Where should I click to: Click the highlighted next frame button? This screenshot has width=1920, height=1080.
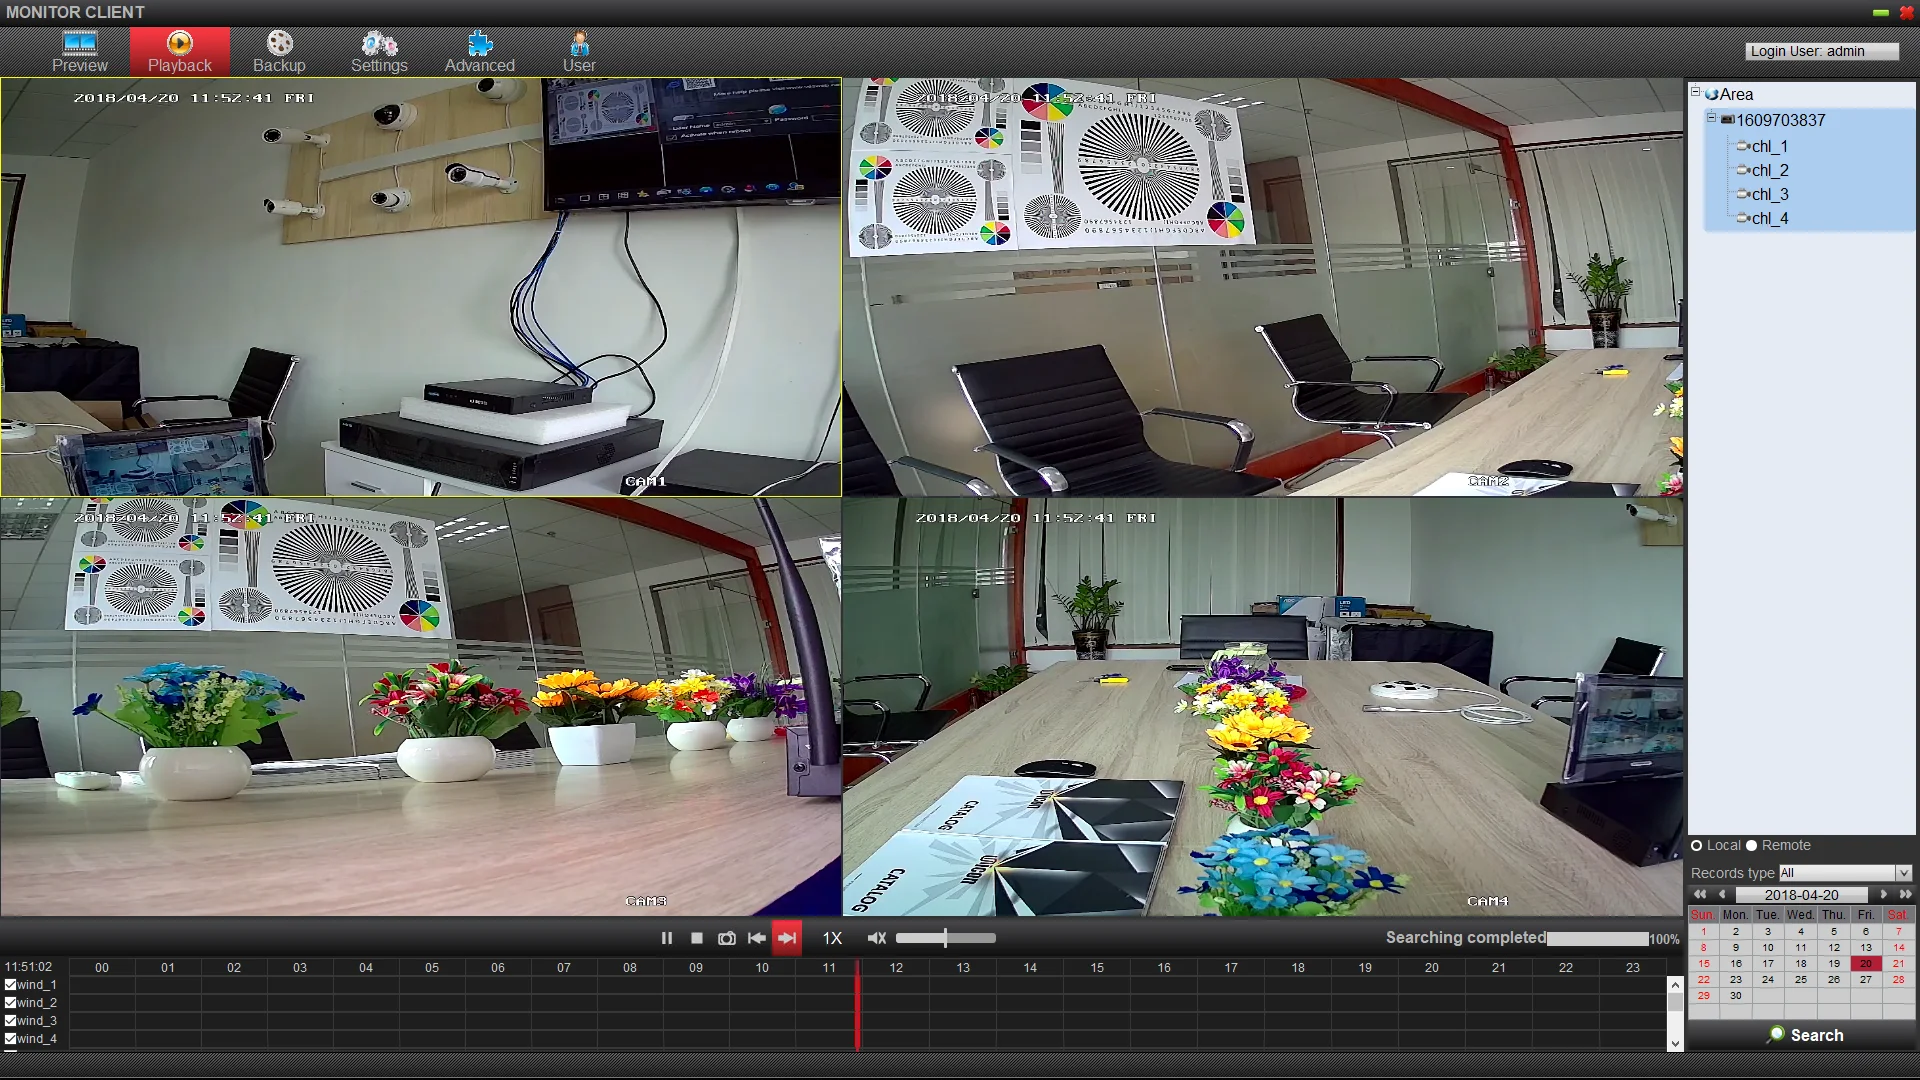(787, 938)
